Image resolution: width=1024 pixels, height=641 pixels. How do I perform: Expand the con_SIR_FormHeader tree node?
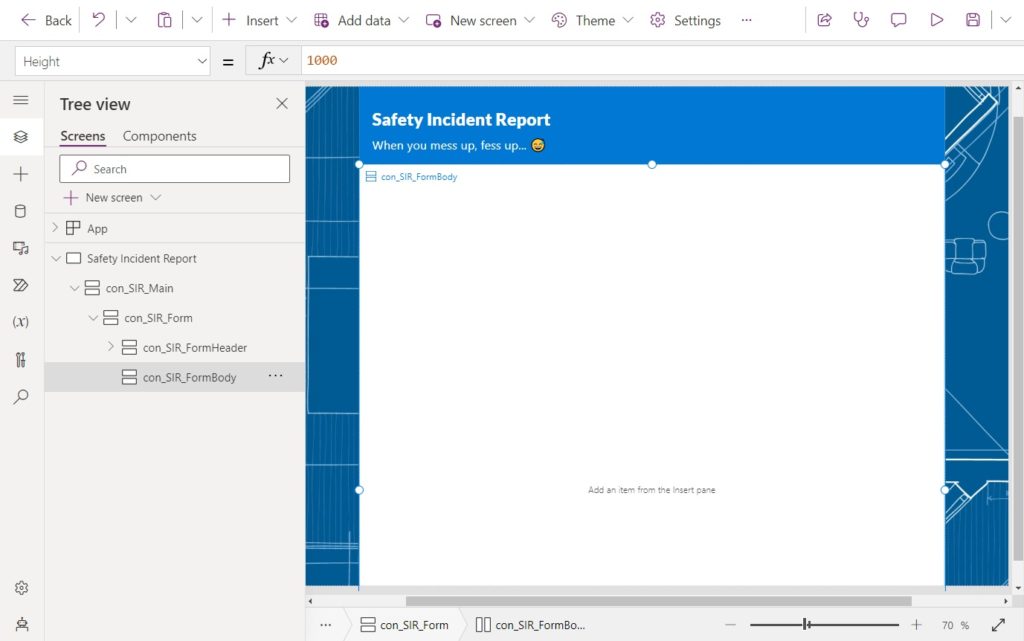(x=110, y=347)
